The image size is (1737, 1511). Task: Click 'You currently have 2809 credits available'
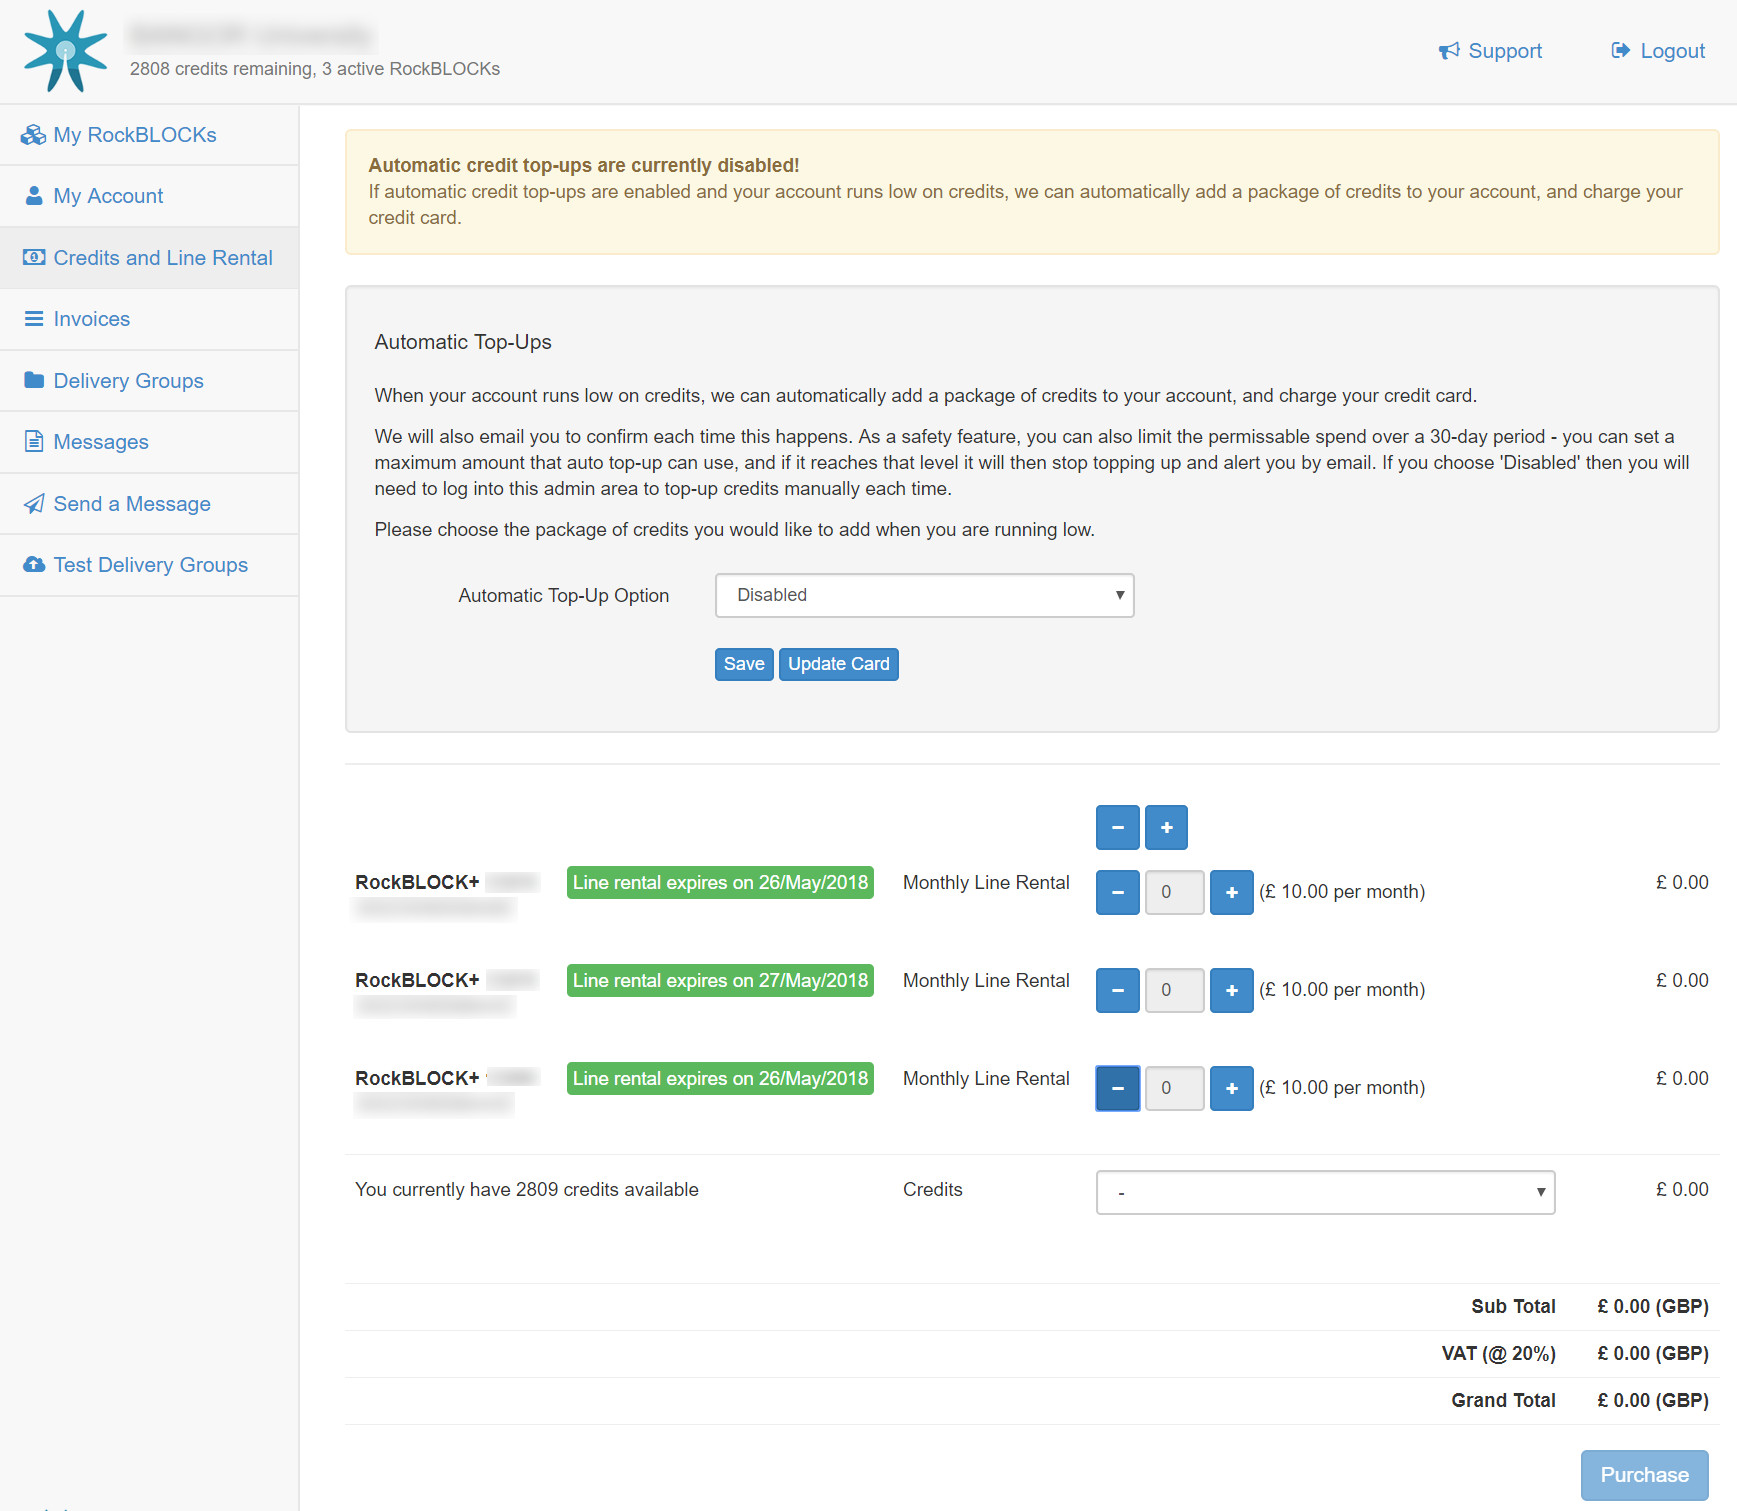click(527, 1189)
